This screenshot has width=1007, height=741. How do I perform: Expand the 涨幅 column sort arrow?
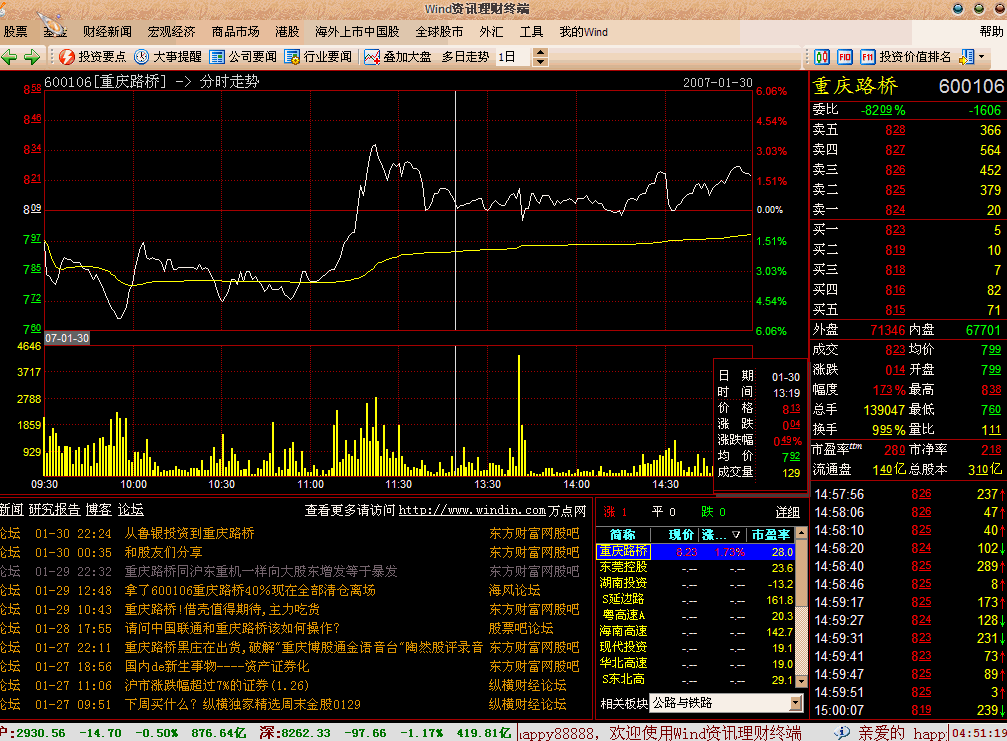pyautogui.click(x=736, y=535)
